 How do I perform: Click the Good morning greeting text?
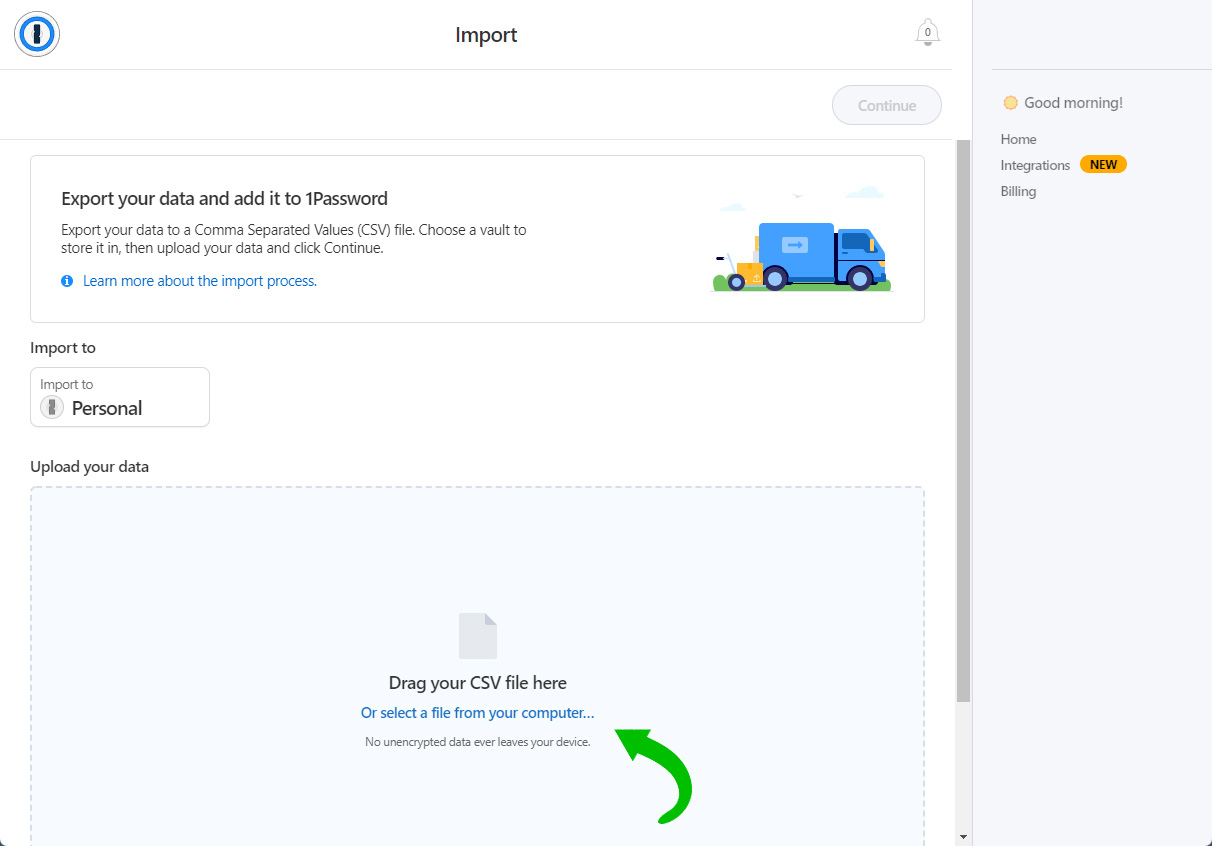coord(1073,103)
